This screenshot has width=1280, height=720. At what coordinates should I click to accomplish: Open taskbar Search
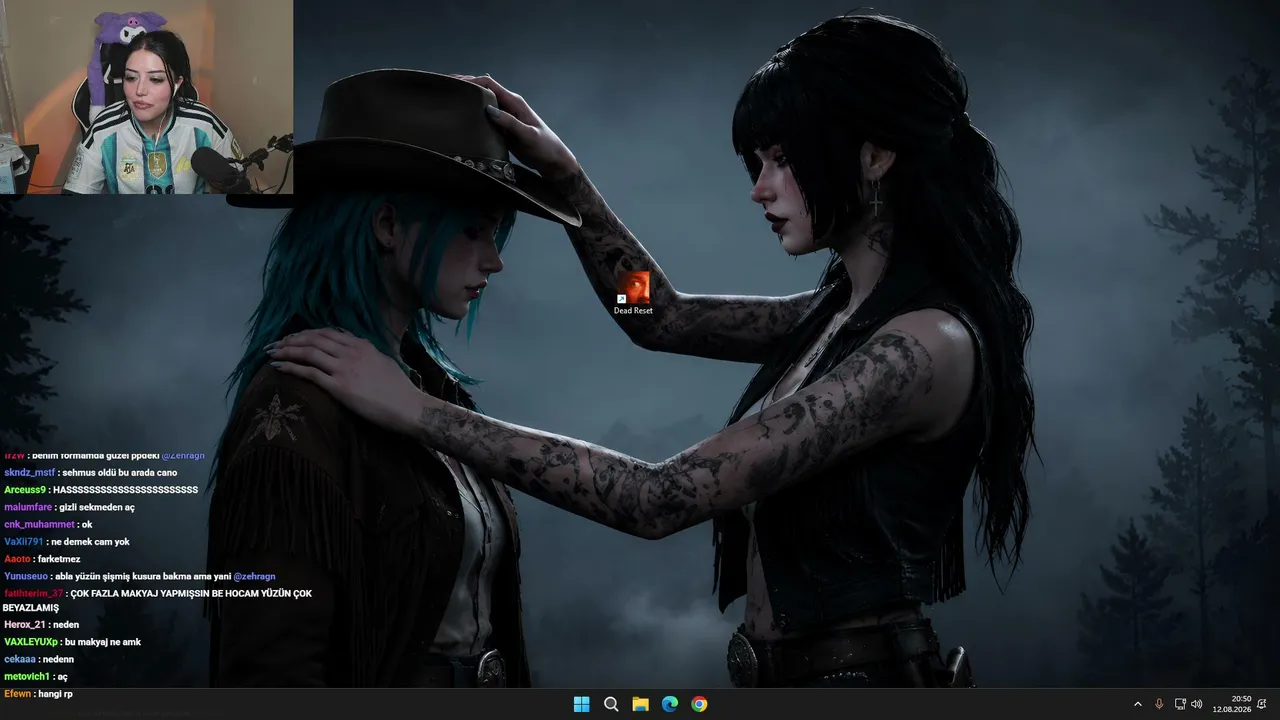click(611, 704)
